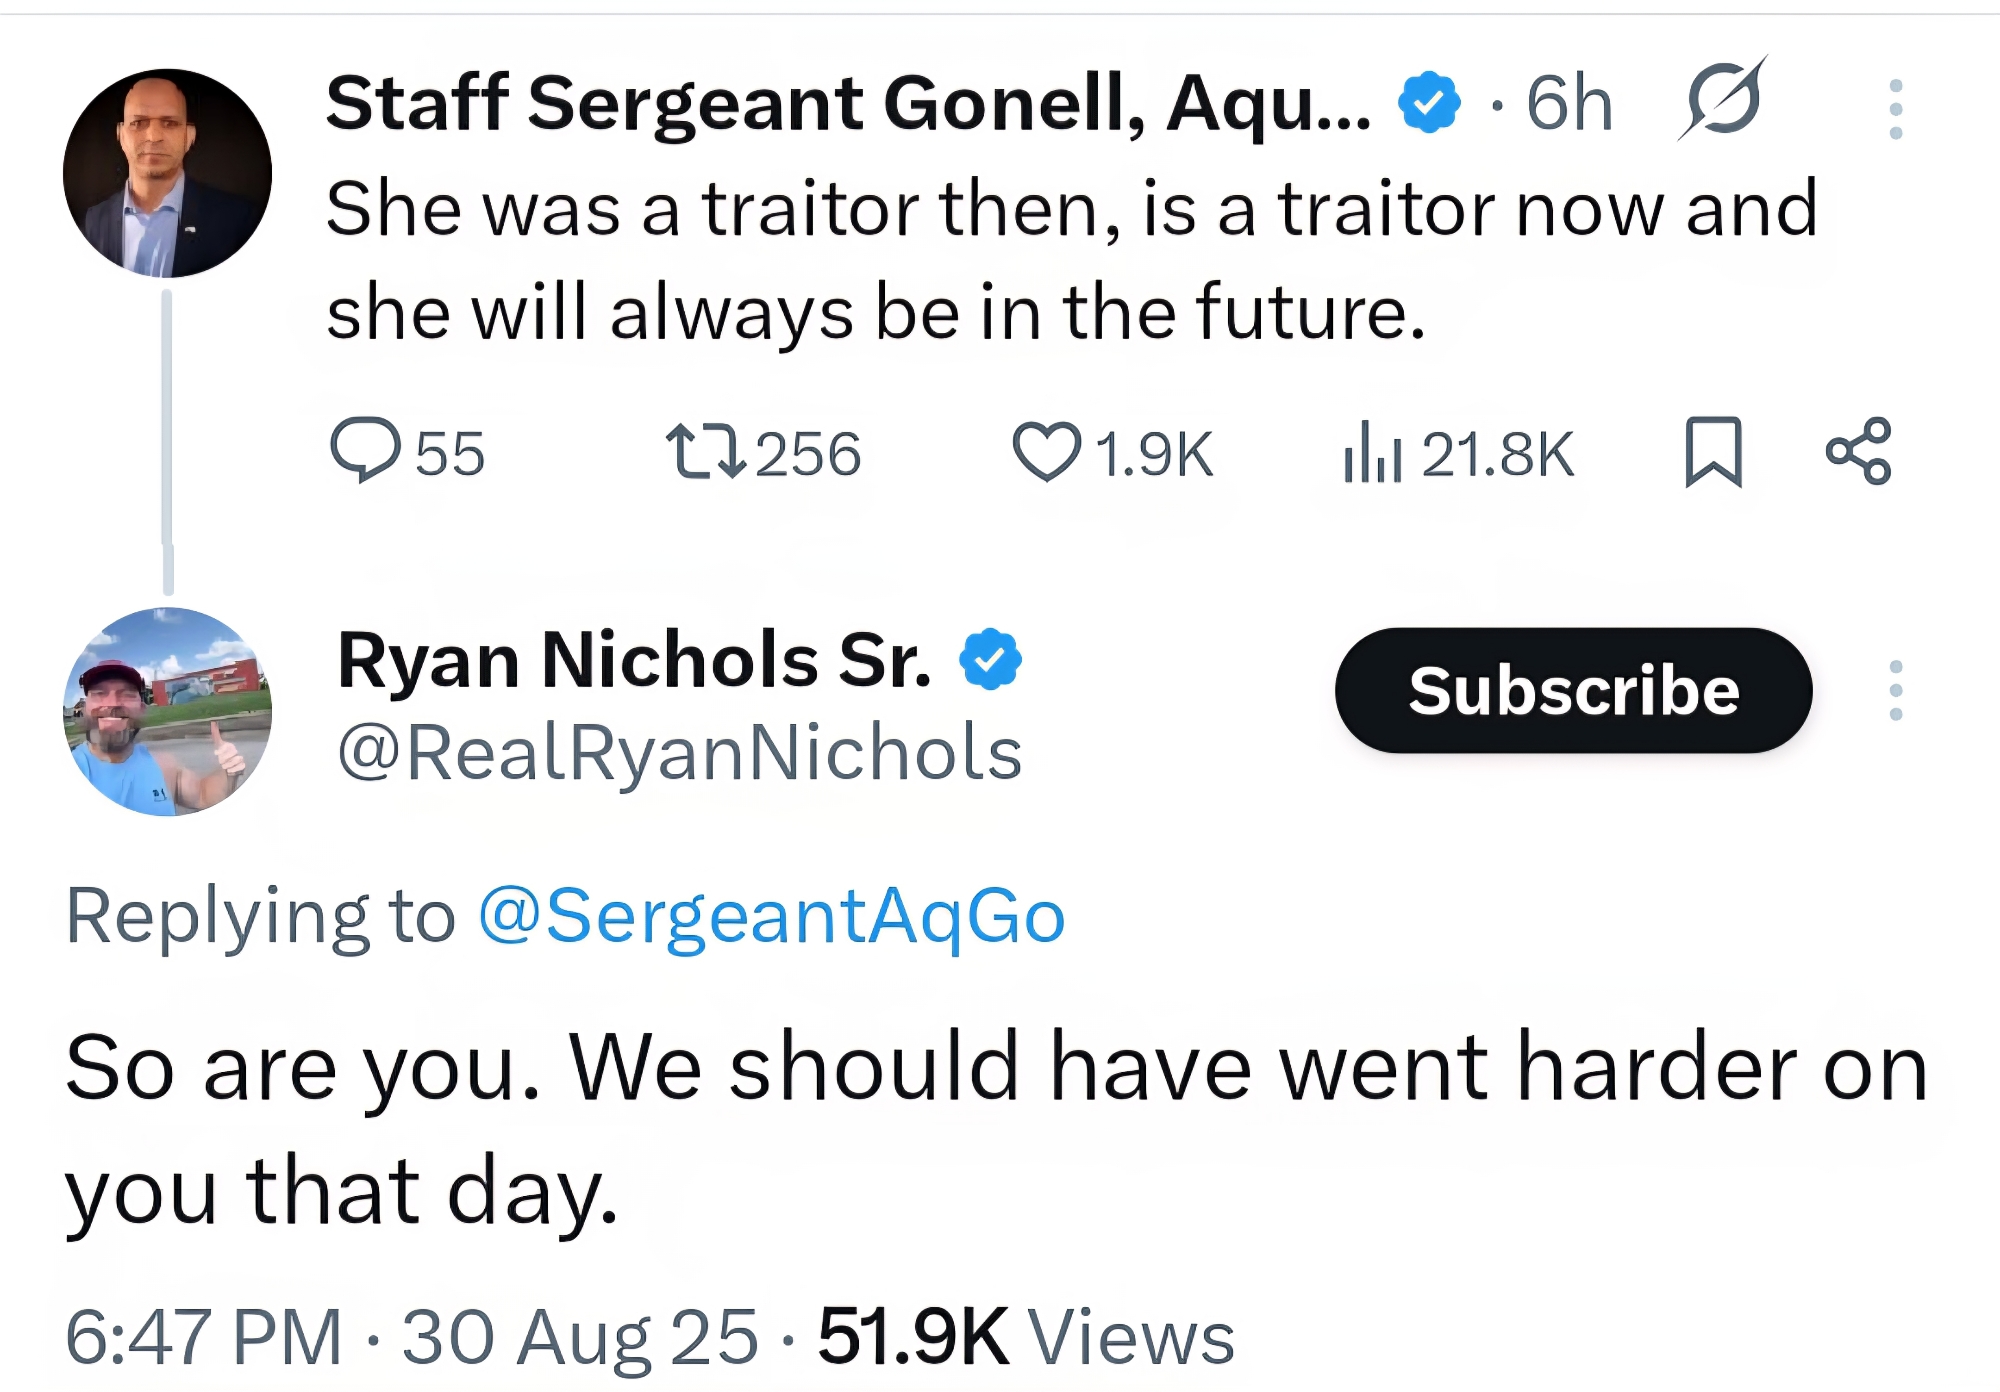Share the Staff Sergeant Gonell tweet
Viewport: 2000px width, 1392px height.
(1858, 452)
